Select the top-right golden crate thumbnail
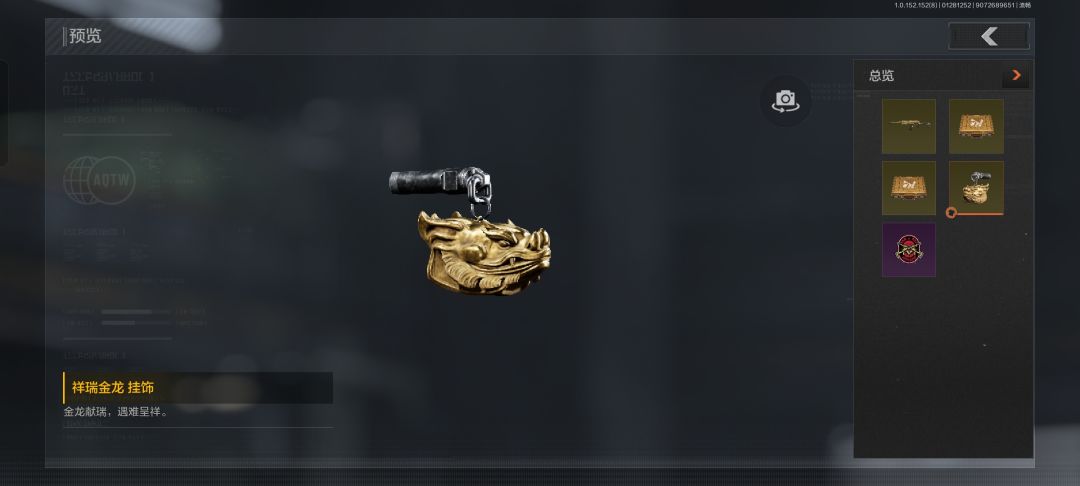Image resolution: width=1080 pixels, height=486 pixels. pos(976,126)
